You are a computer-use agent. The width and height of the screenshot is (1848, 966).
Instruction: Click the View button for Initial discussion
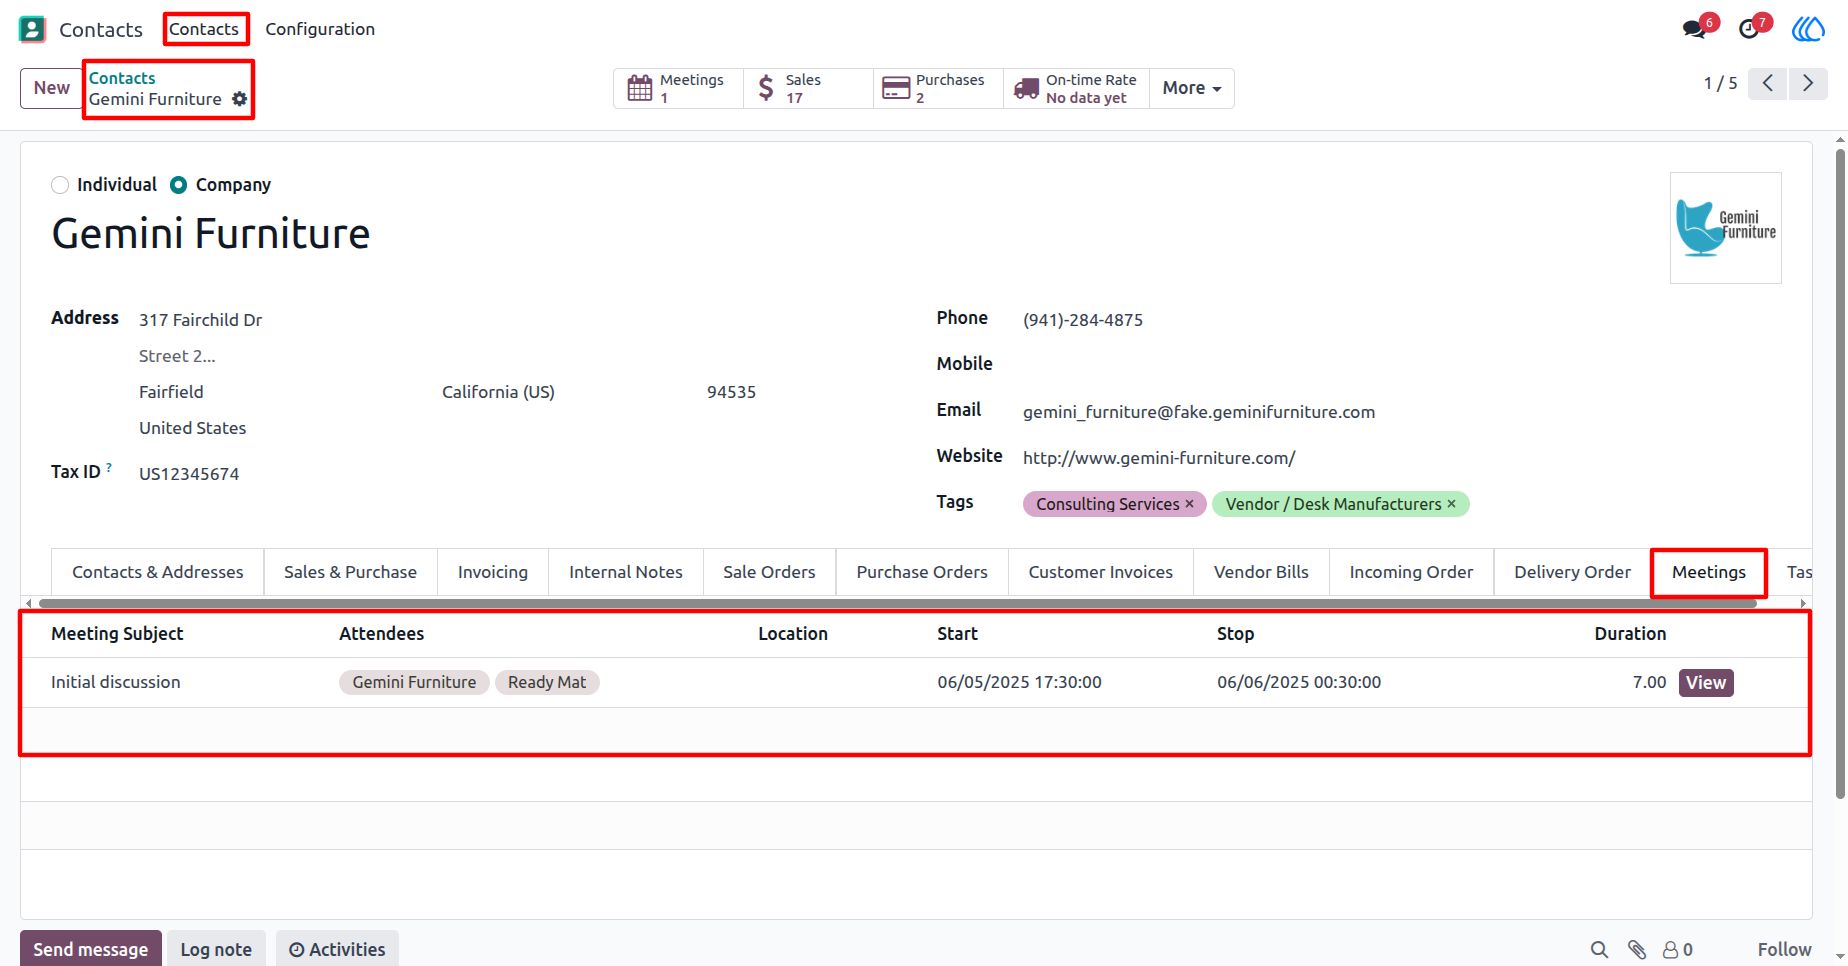(1706, 683)
